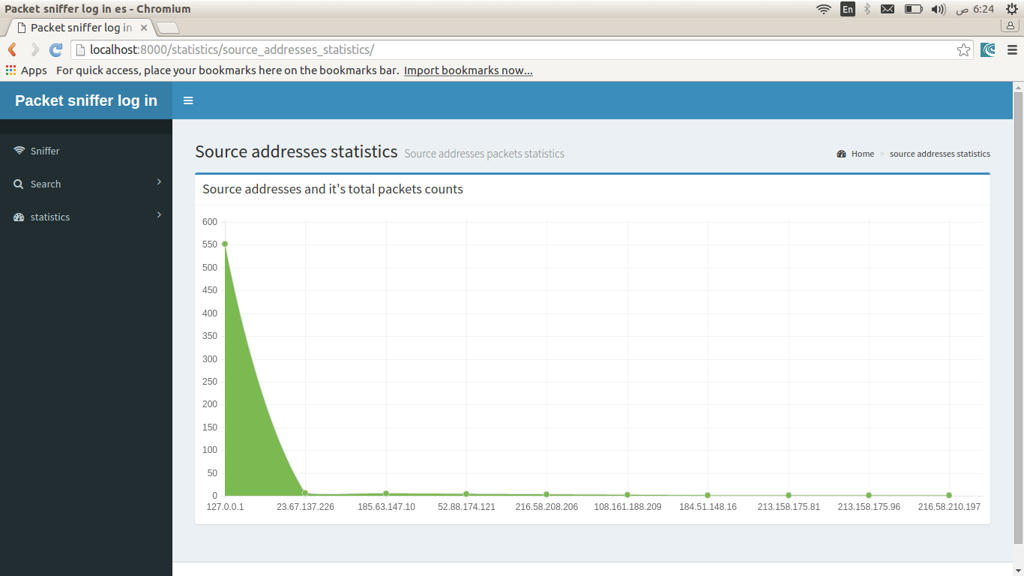Navigate back using the browser arrow
This screenshot has height=576, width=1024.
click(x=12, y=48)
